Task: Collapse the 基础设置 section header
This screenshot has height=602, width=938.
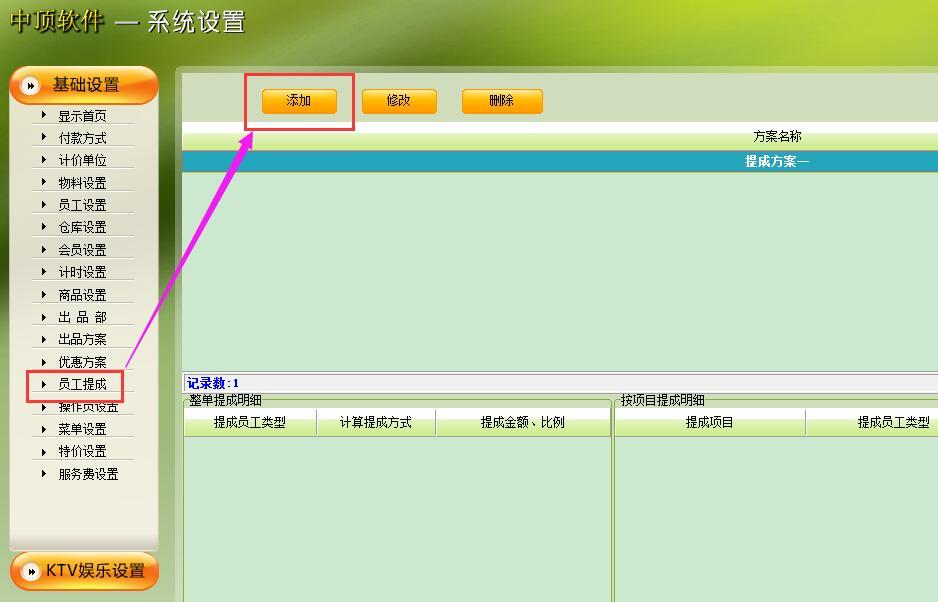Action: click(84, 85)
